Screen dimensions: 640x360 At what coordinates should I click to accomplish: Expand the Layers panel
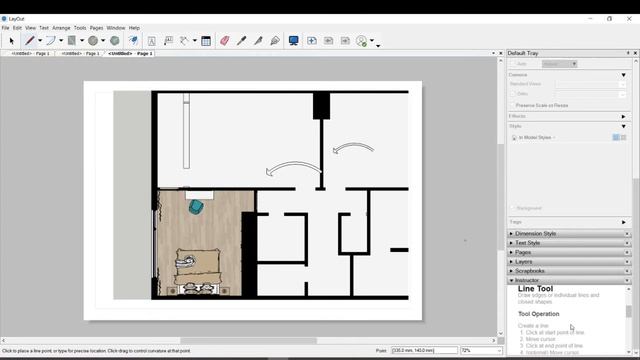(511, 262)
